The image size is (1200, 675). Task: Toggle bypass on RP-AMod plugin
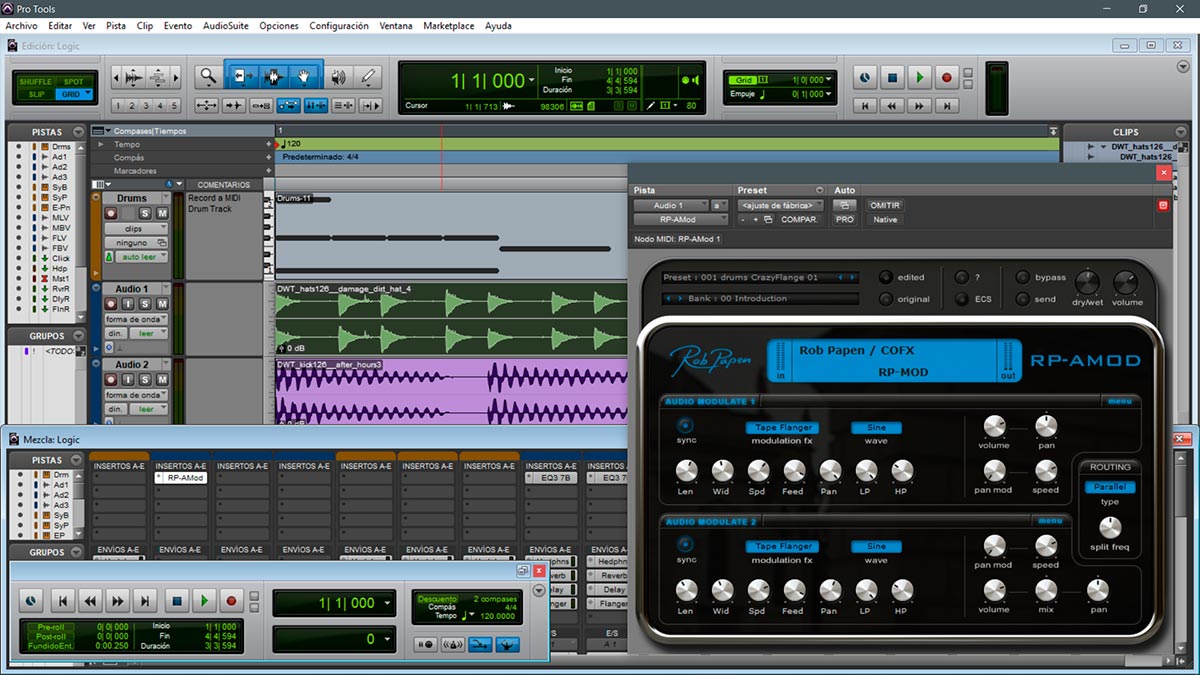pyautogui.click(x=1024, y=277)
